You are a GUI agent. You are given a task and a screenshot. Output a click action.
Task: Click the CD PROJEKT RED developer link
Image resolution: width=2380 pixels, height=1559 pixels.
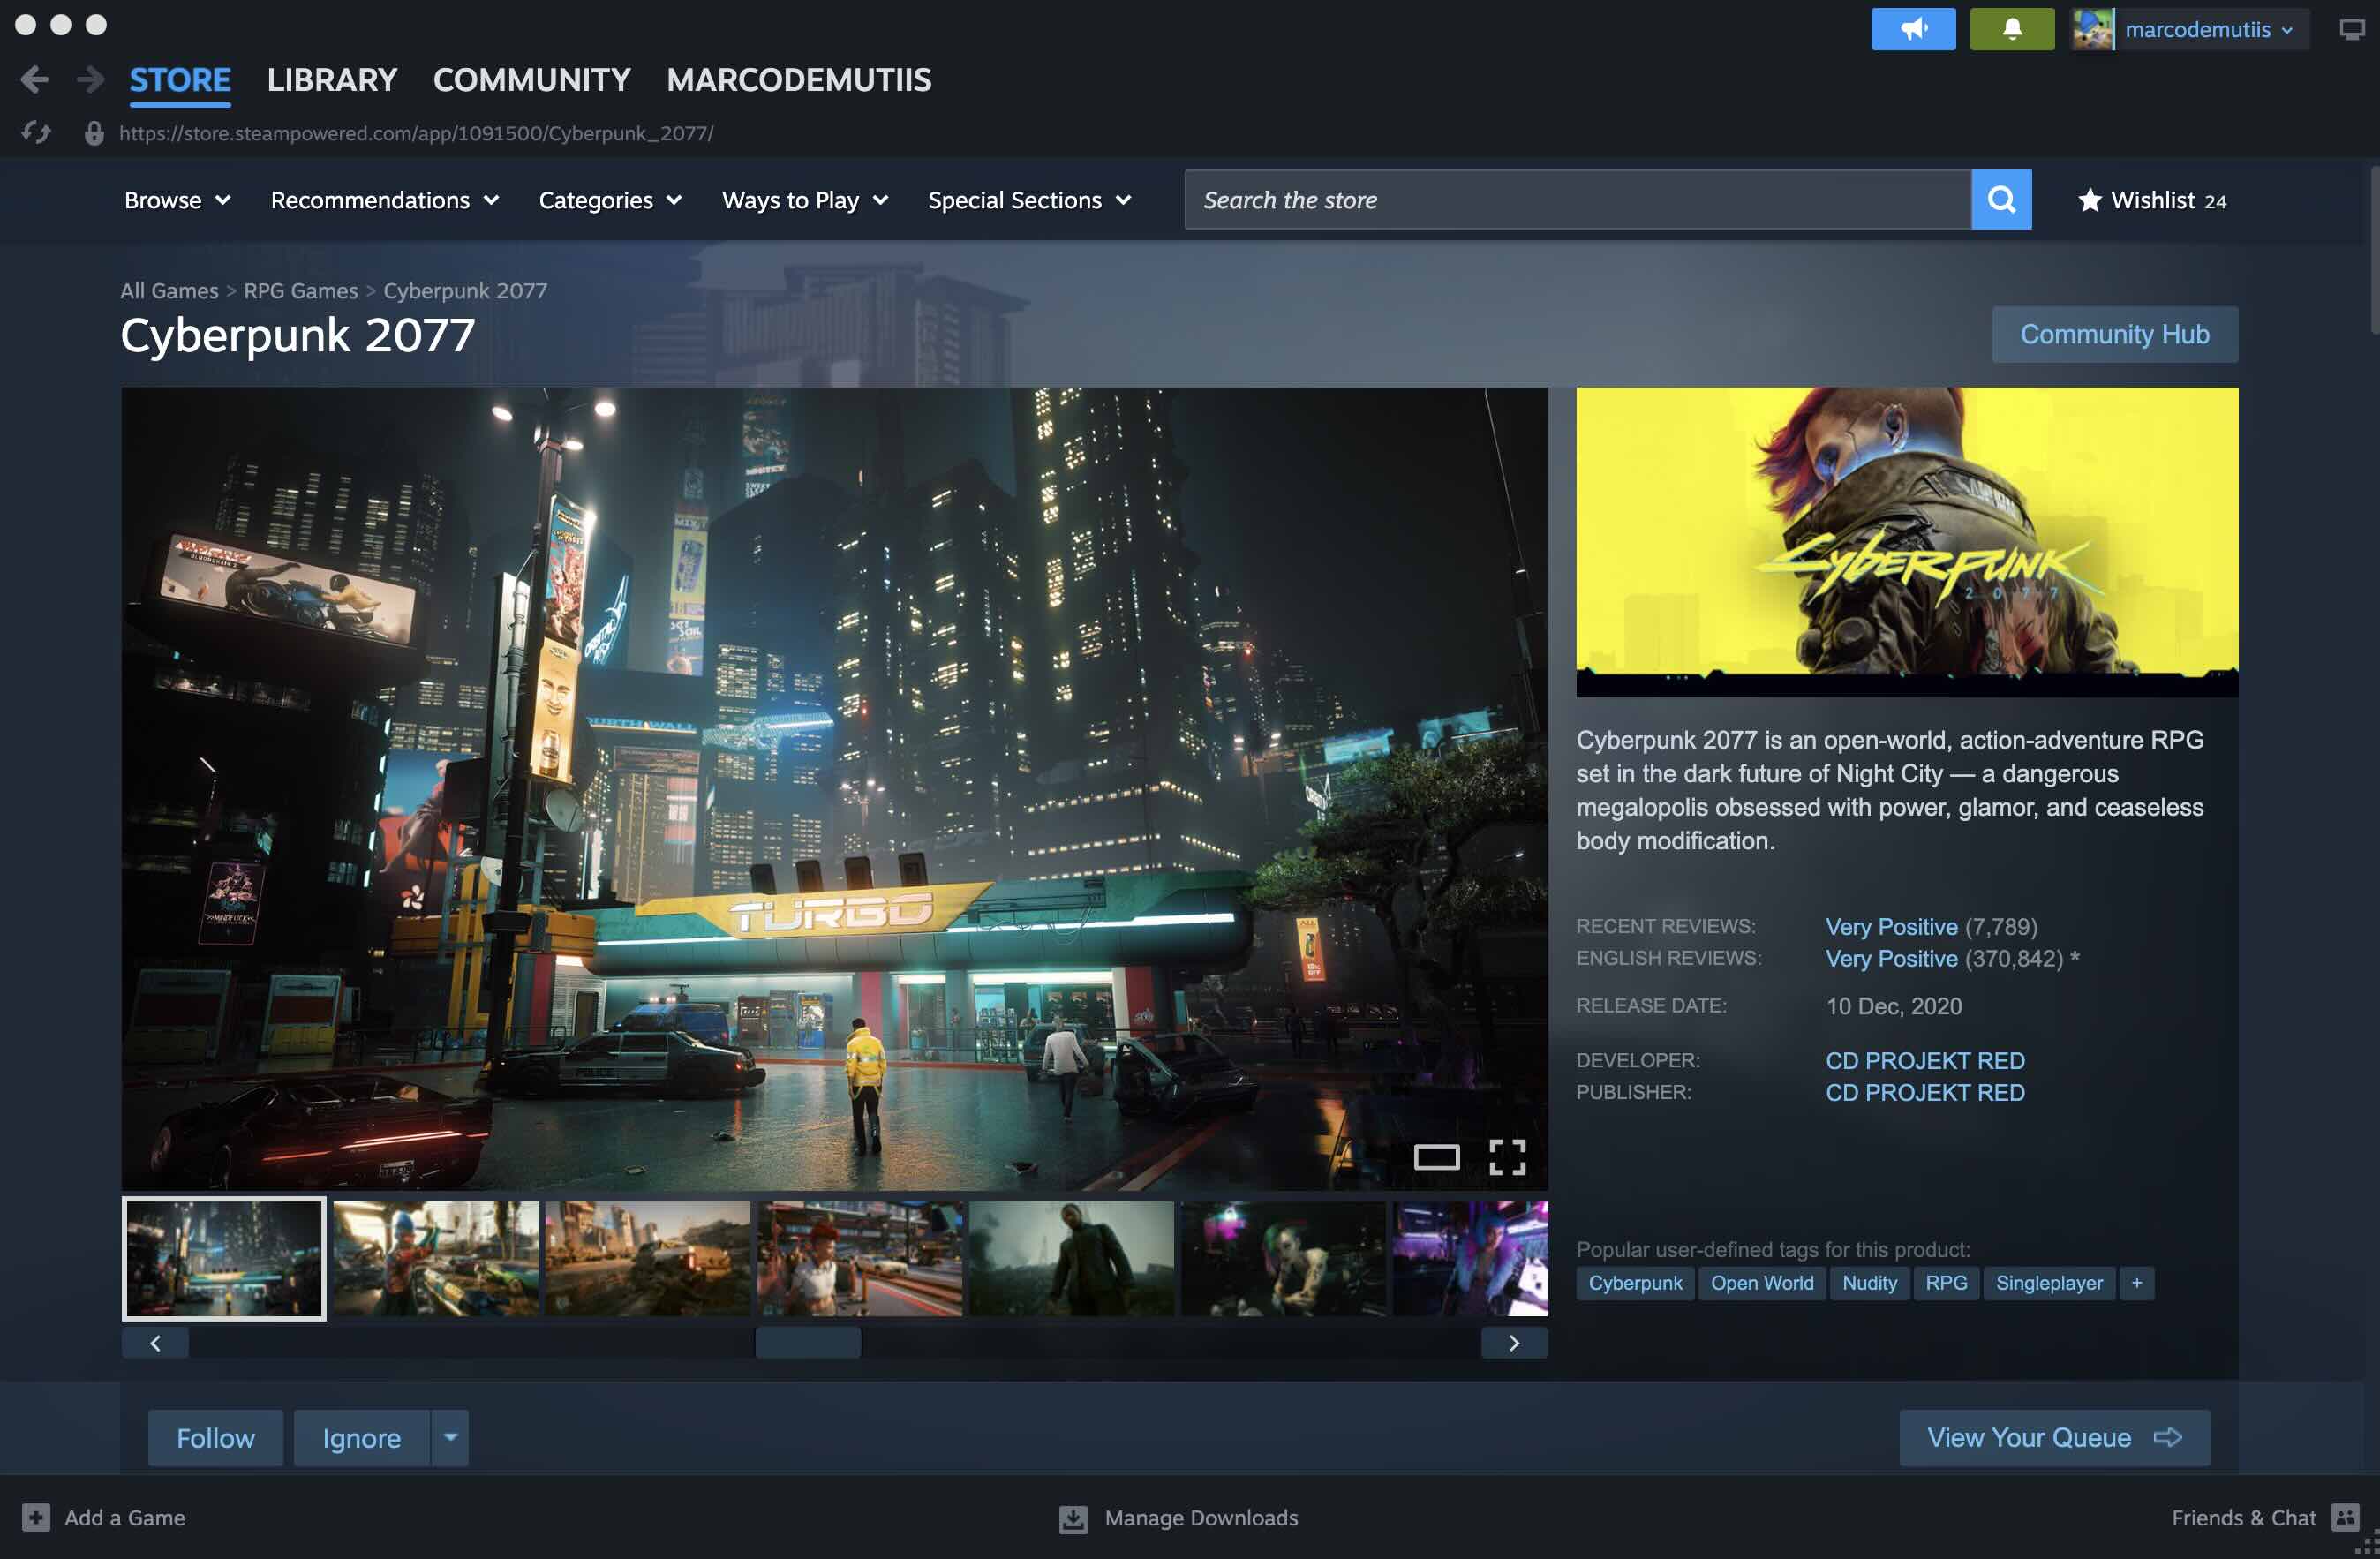(1924, 1060)
